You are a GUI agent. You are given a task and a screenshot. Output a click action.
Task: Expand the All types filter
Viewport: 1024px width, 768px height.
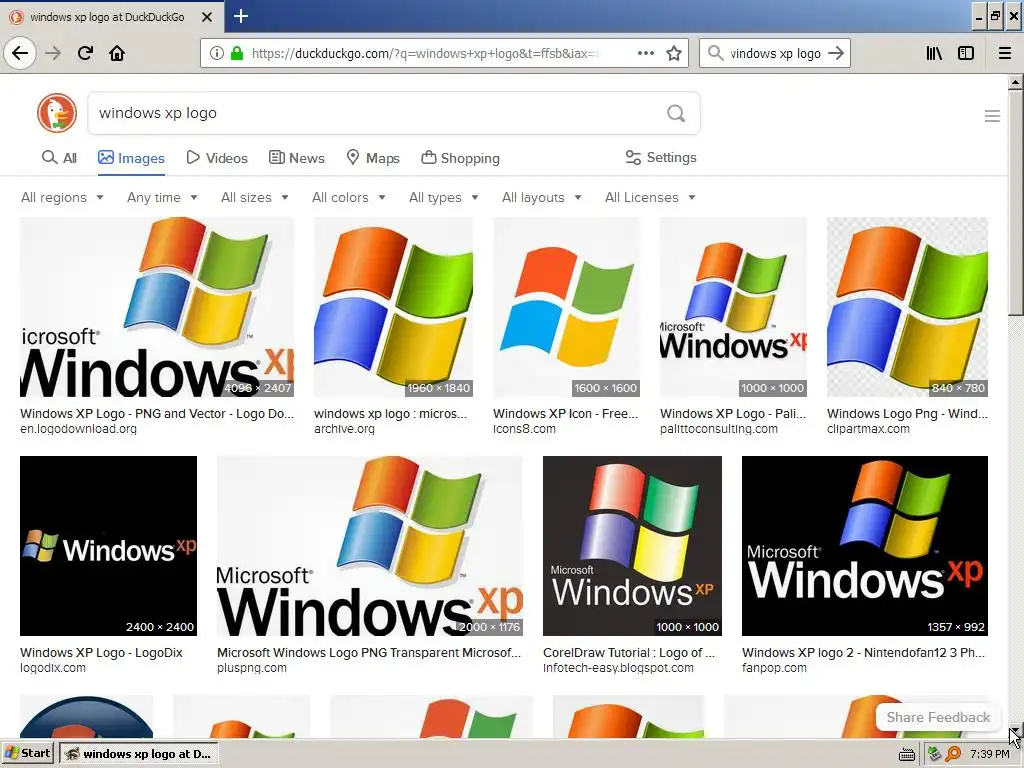point(444,197)
